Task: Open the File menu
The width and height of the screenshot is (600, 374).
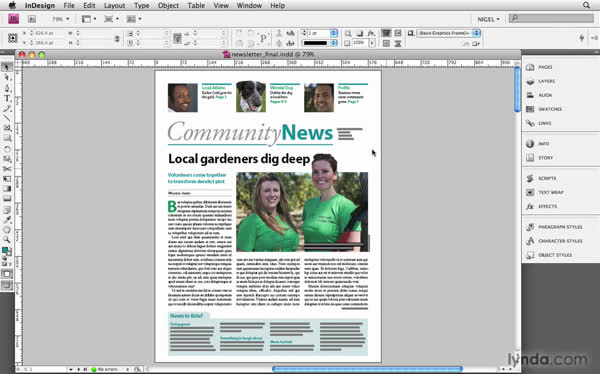Action: [69, 5]
